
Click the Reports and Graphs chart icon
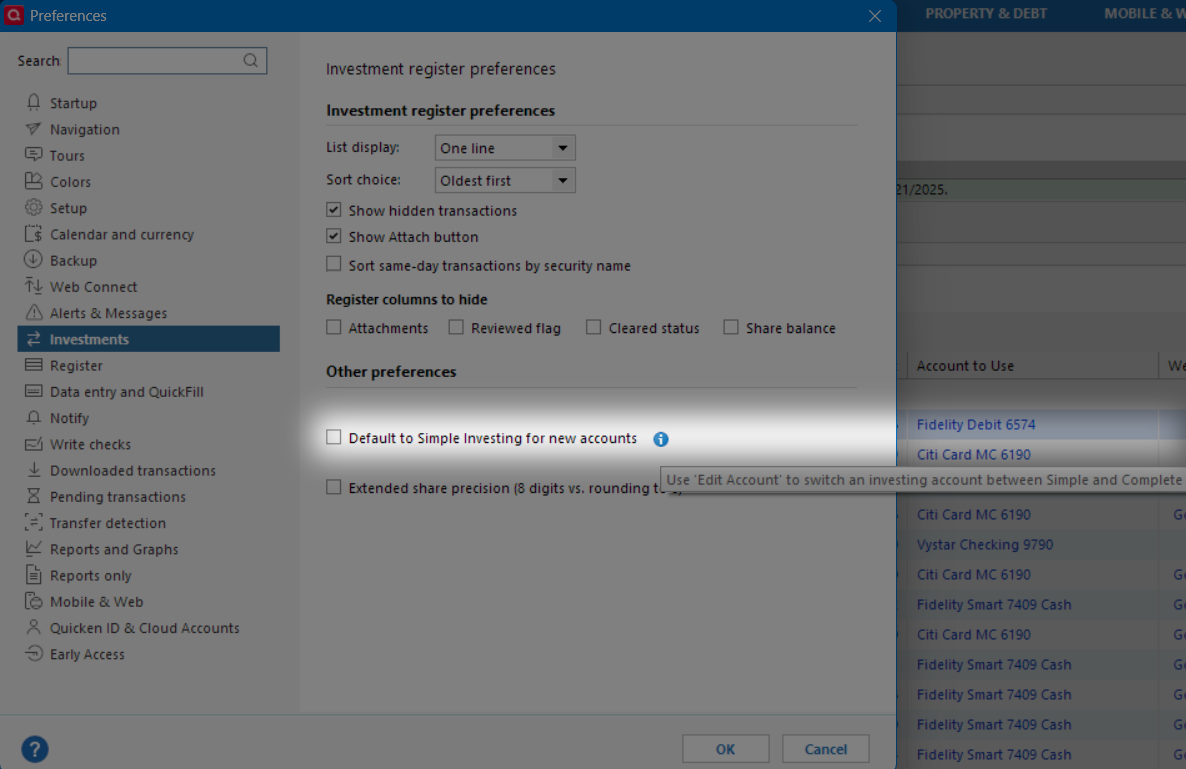click(x=33, y=548)
